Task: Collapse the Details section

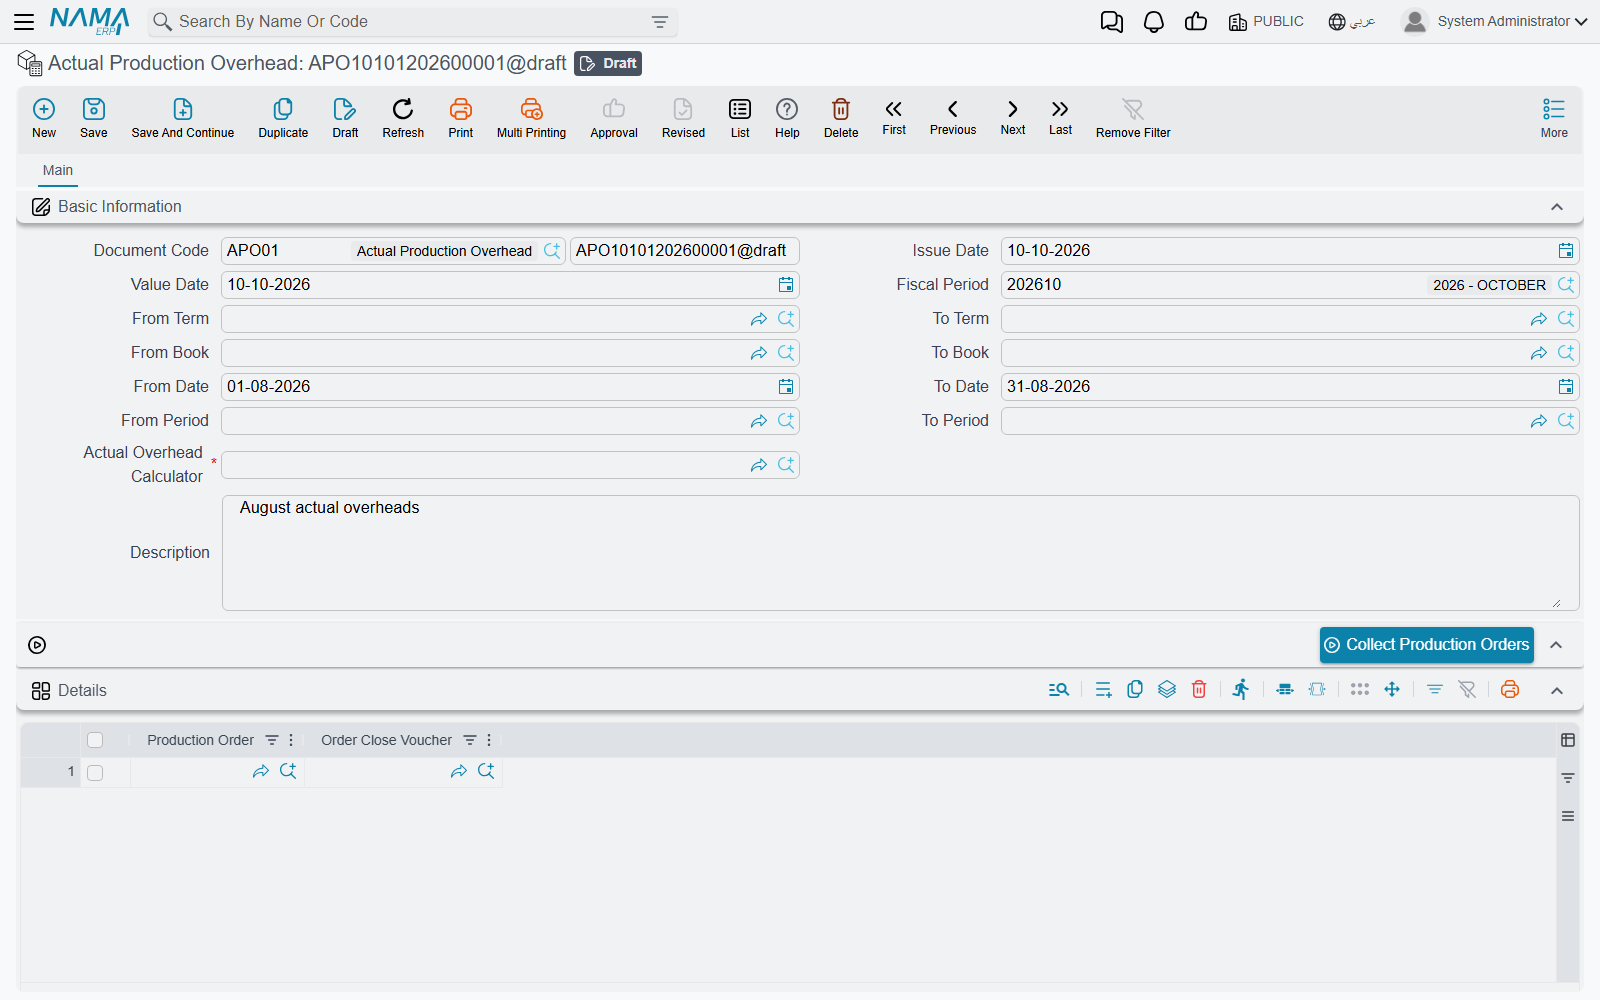Action: click(x=1557, y=691)
